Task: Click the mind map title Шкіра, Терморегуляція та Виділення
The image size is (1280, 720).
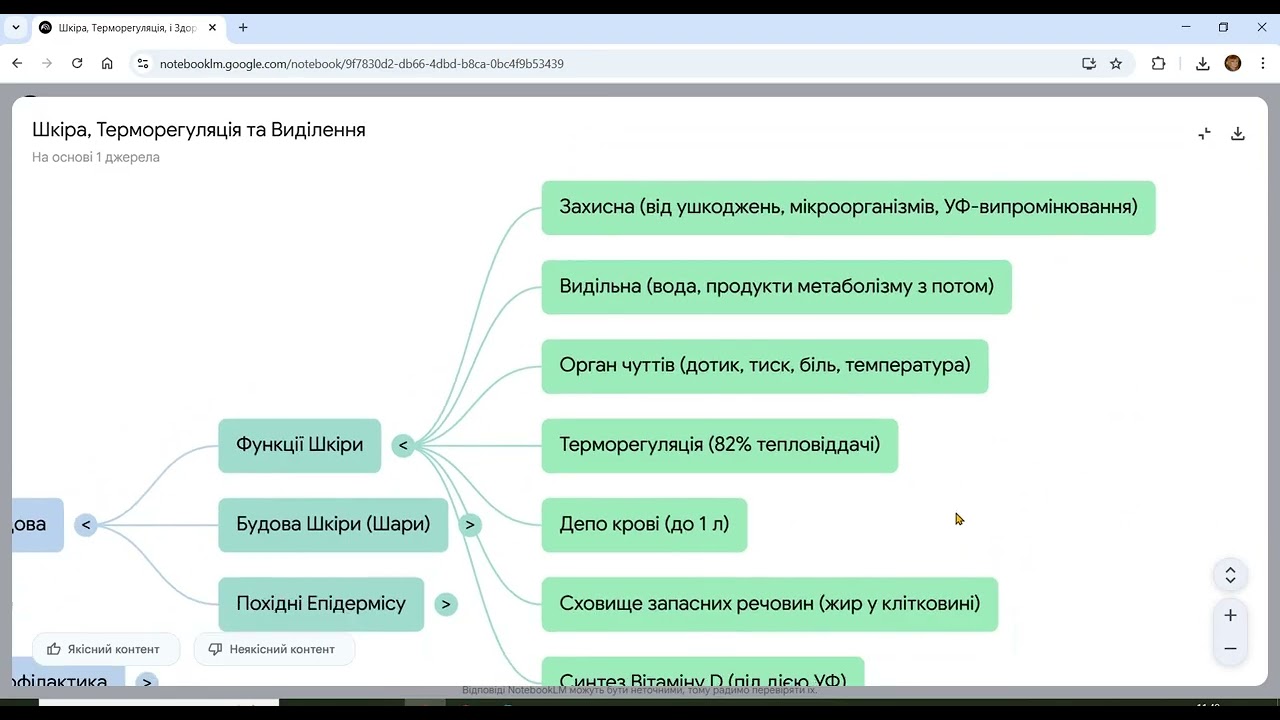Action: tap(198, 130)
